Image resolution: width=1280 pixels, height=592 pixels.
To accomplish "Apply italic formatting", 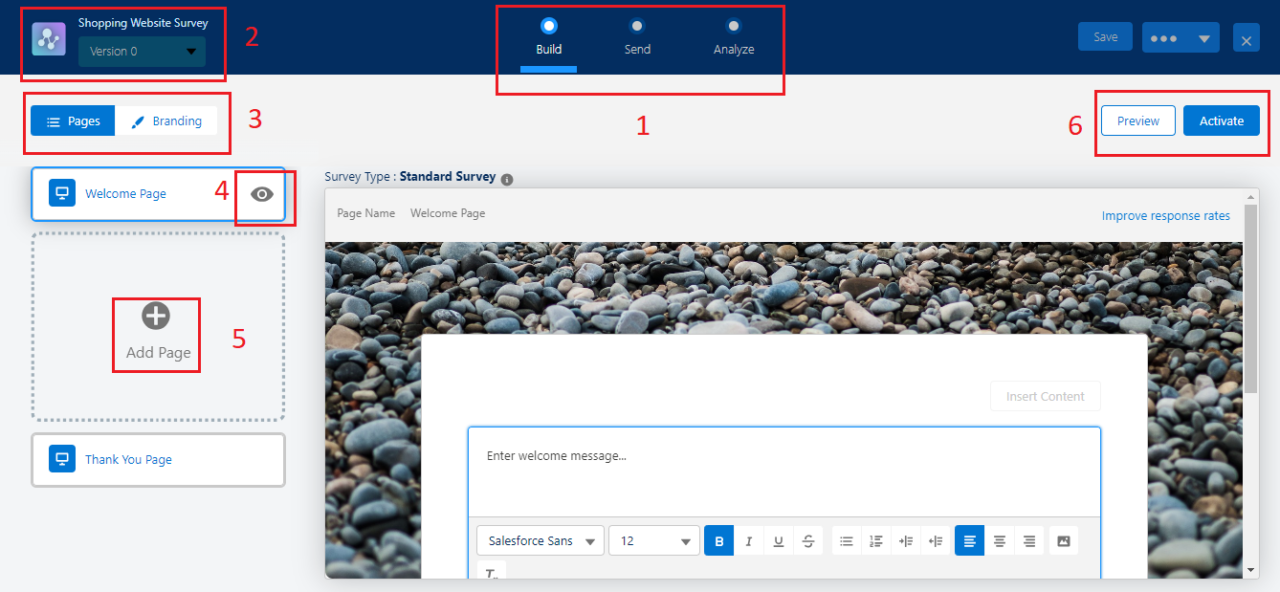I will tap(749, 540).
